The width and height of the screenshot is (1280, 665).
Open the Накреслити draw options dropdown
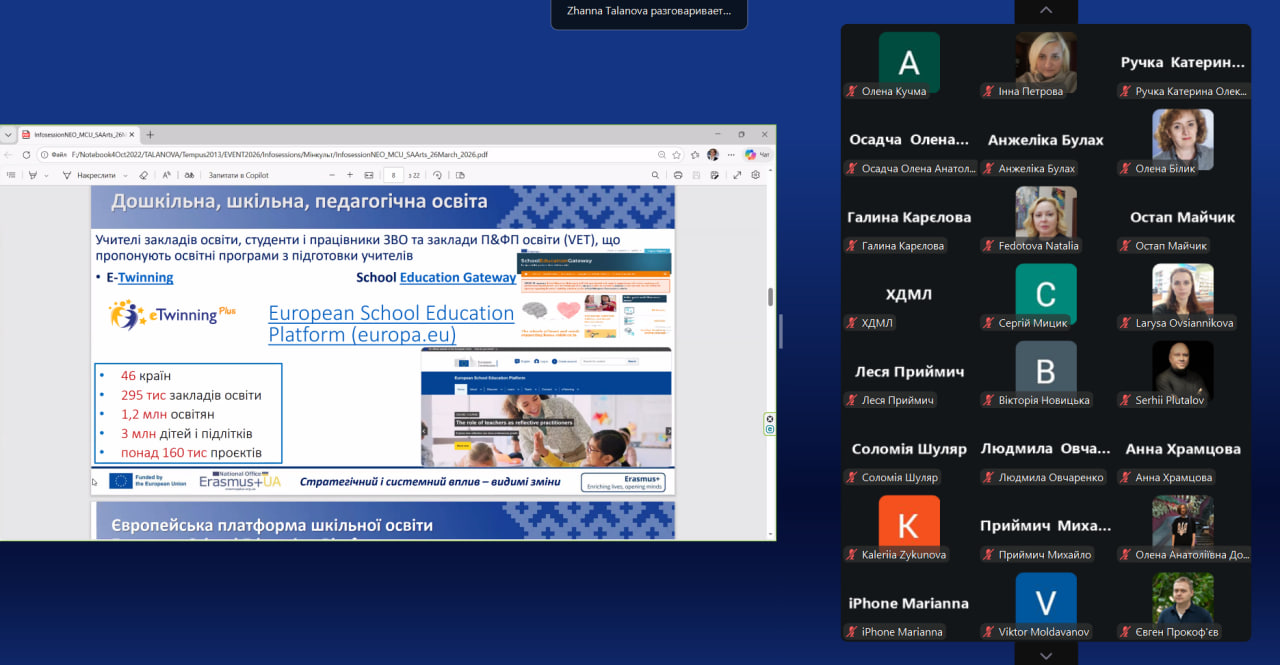tap(125, 175)
